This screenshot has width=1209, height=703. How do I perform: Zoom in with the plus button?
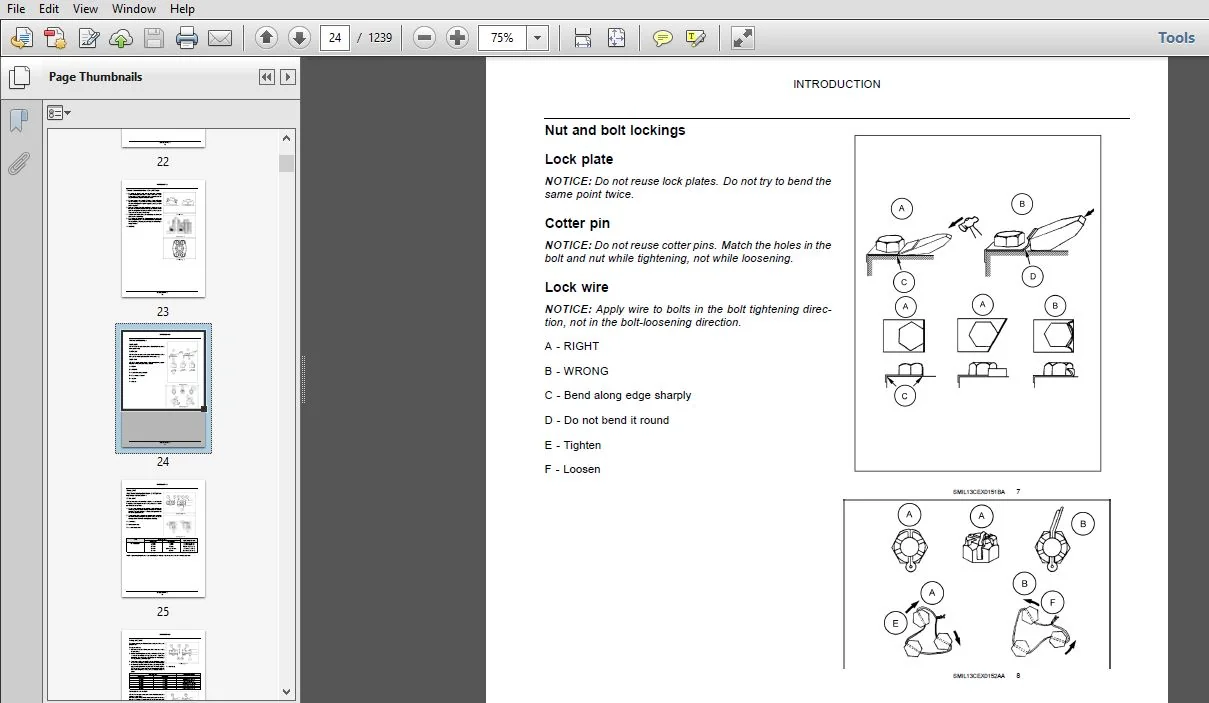pos(458,38)
